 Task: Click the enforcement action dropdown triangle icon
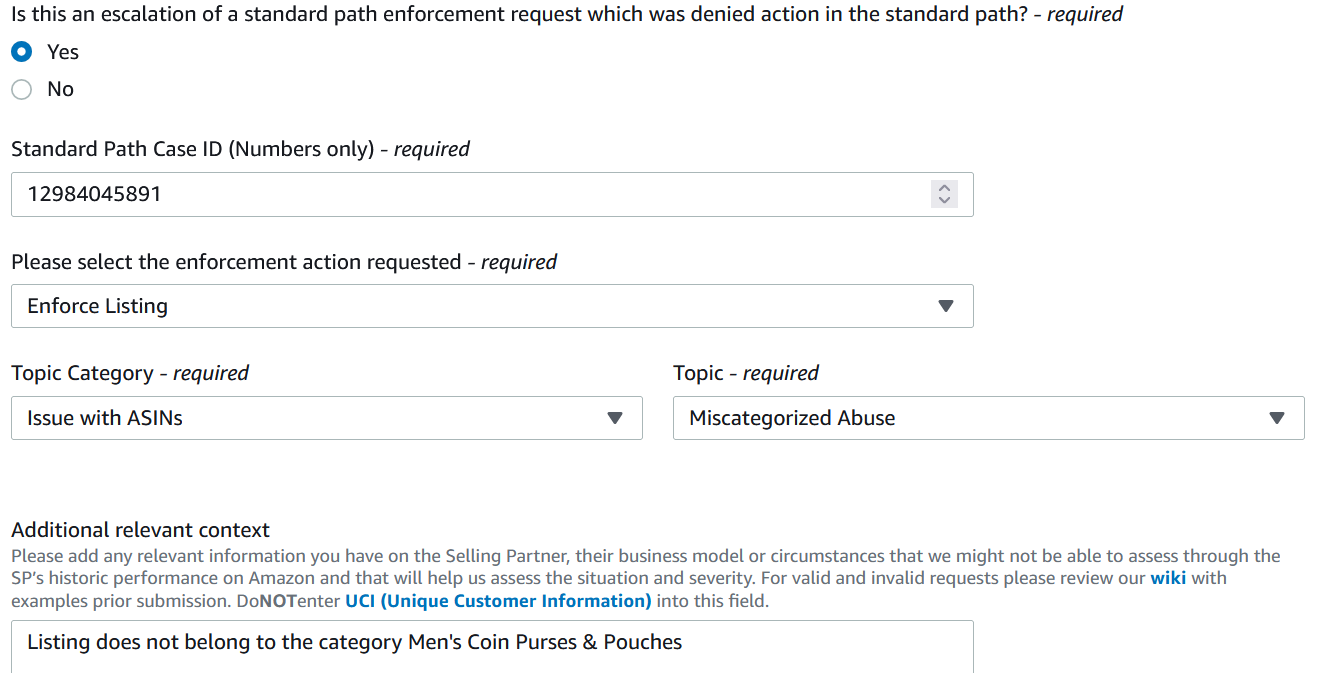(x=946, y=306)
